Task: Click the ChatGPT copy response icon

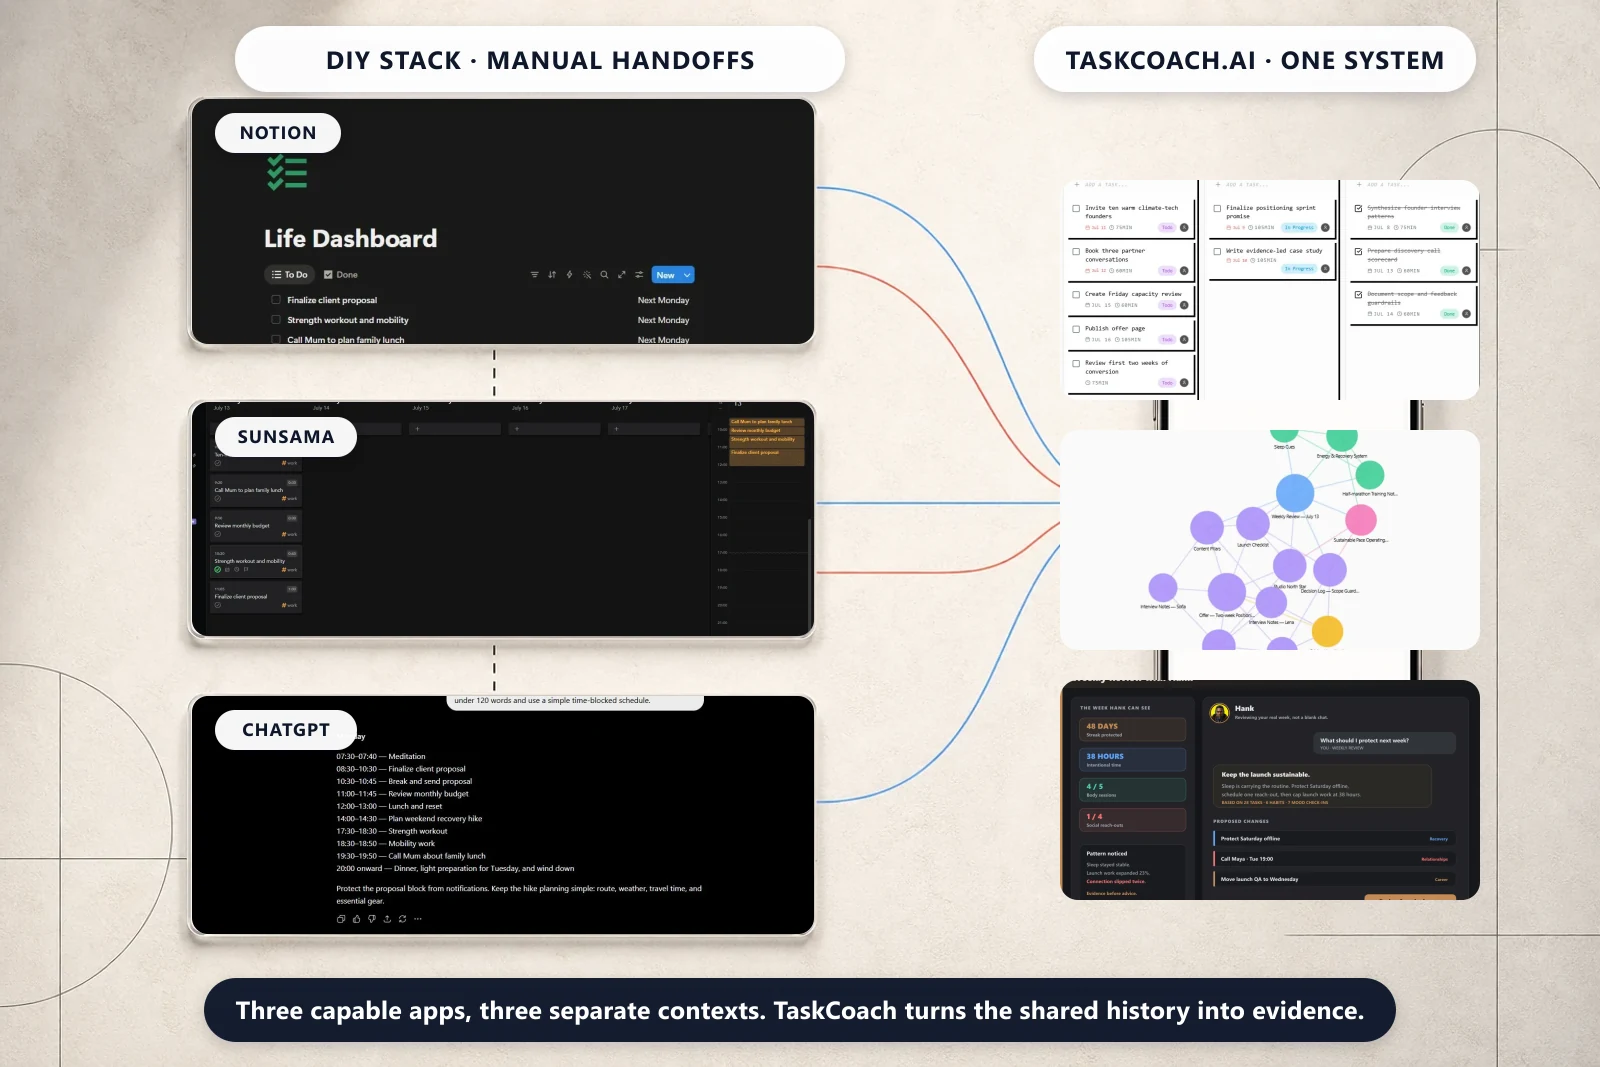Action: click(341, 919)
